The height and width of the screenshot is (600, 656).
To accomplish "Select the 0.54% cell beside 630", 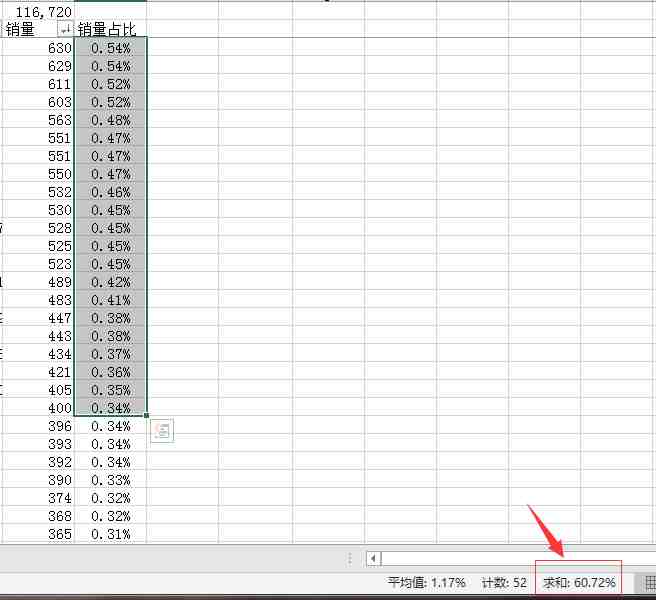I will (110, 48).
